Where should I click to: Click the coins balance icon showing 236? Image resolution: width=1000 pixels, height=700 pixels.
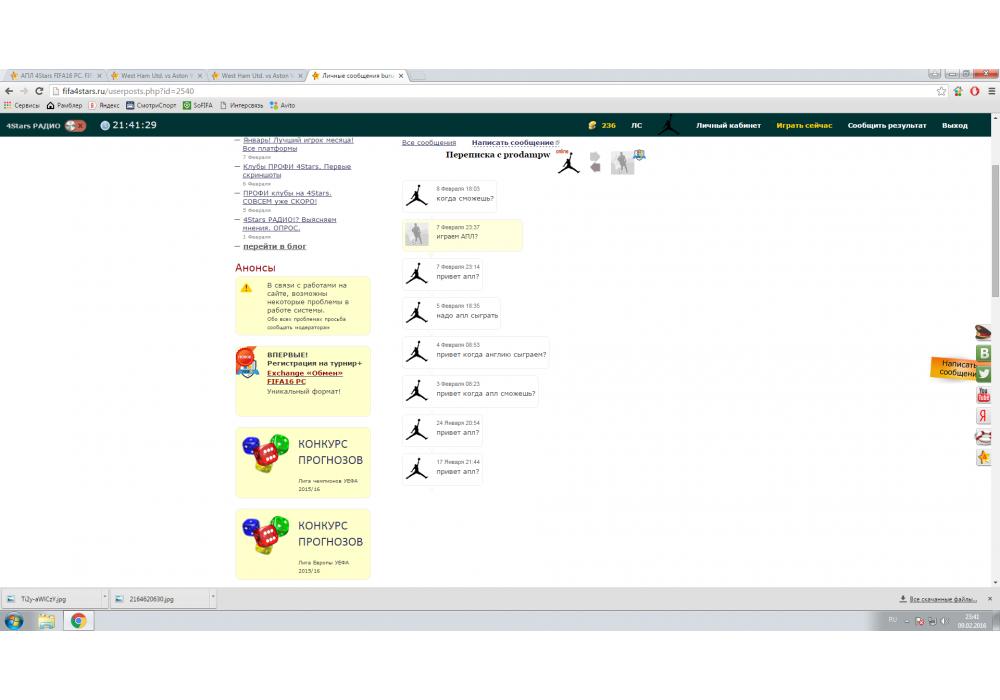click(592, 126)
